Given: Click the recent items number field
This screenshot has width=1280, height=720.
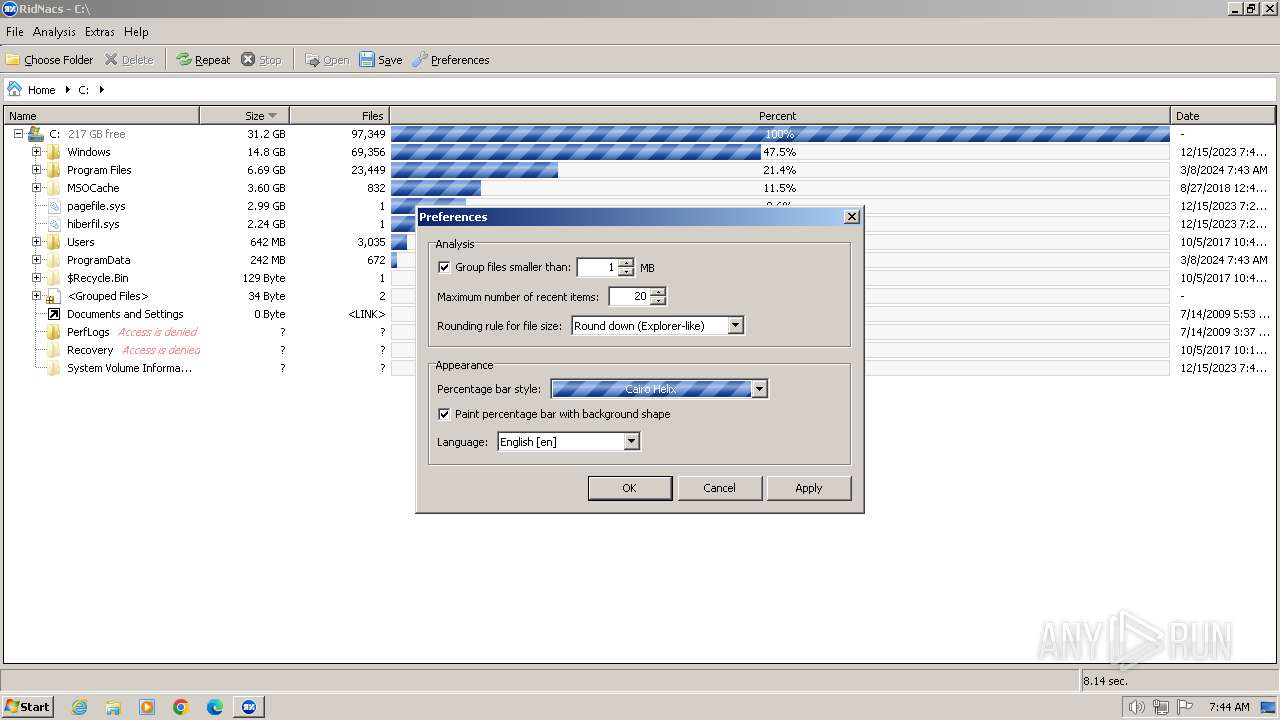Looking at the screenshot, I should coord(628,297).
